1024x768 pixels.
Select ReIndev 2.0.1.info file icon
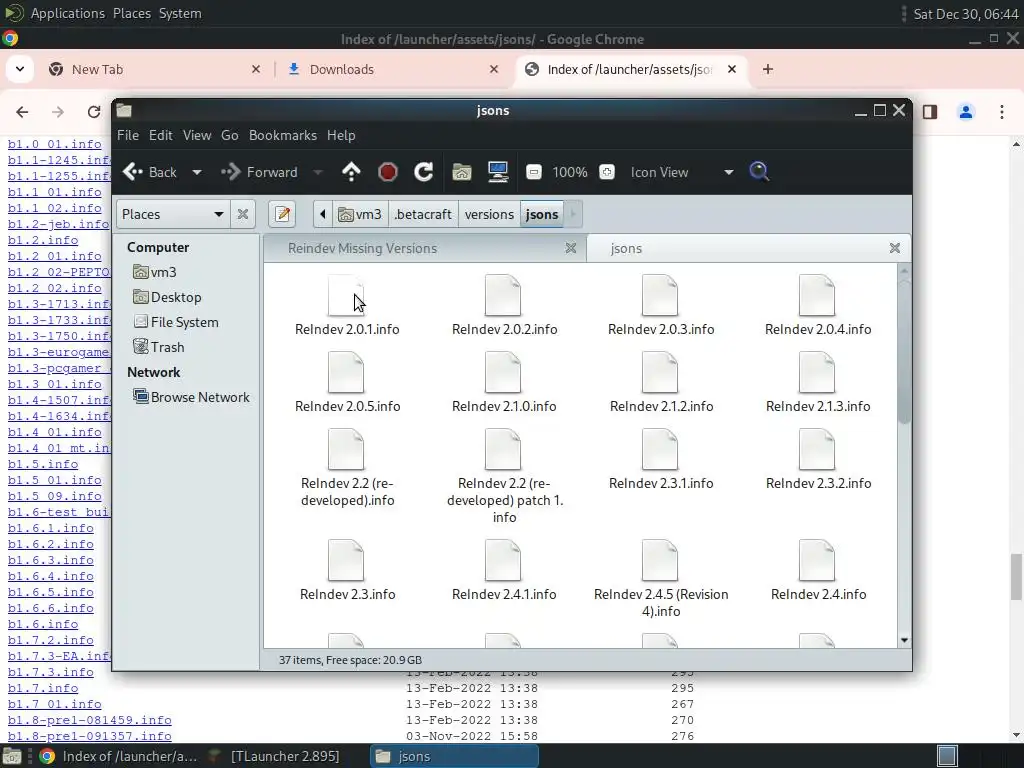pyautogui.click(x=346, y=295)
